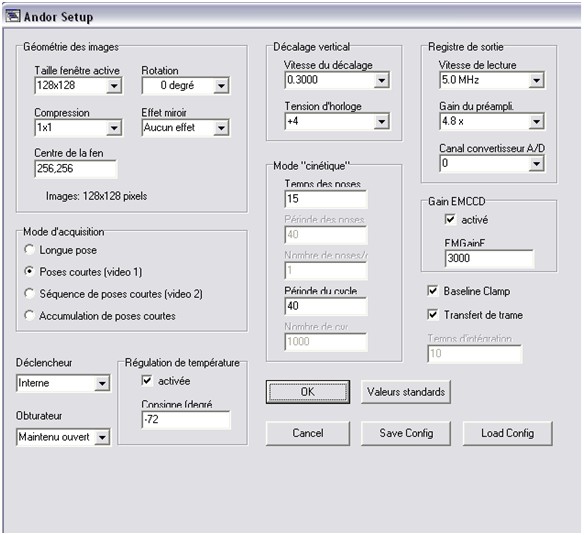Viewport: 584px width, 535px height.
Task: Click the 'Géométrie des images' group label
Action: [71, 47]
